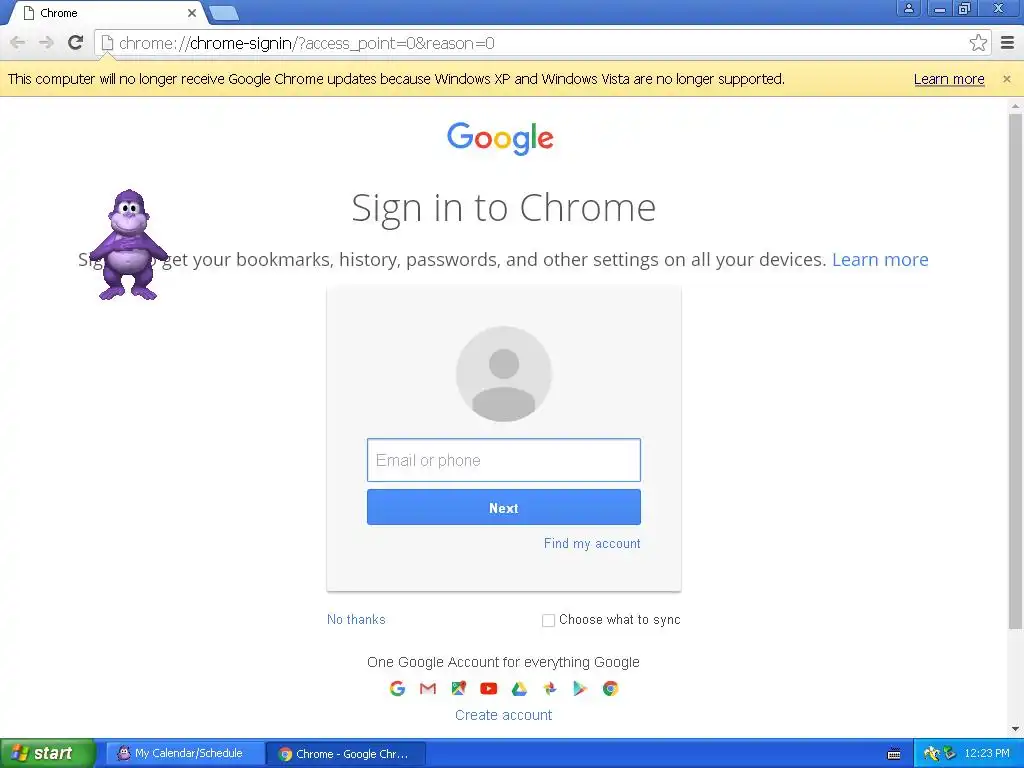
Task: Close the Chrome tab
Action: (191, 13)
